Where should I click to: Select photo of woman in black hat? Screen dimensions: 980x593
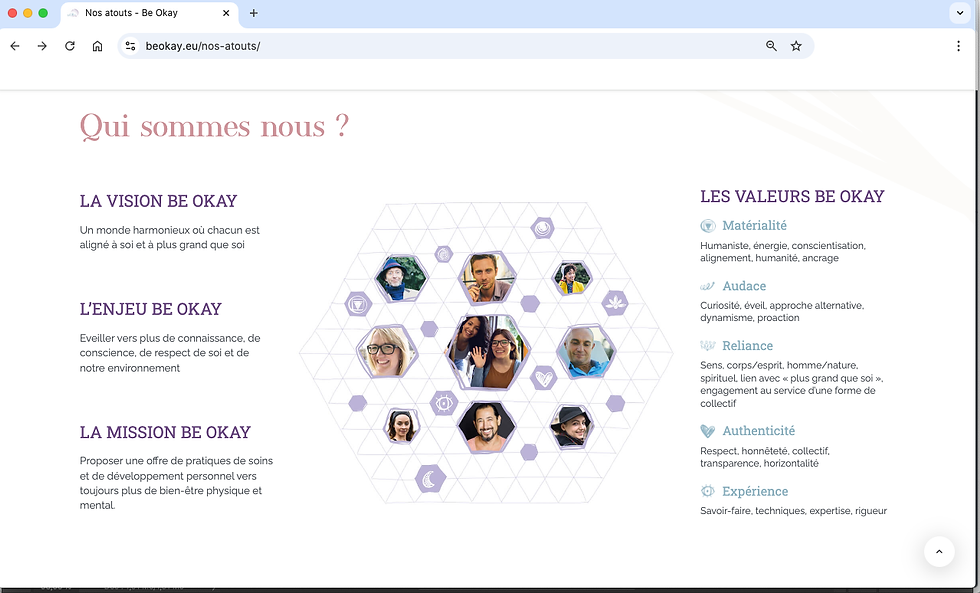(571, 426)
